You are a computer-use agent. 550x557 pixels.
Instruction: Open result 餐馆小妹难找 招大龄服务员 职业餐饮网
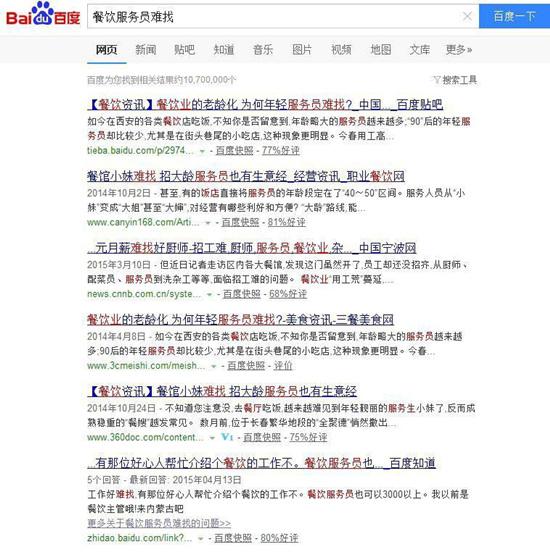tap(246, 176)
